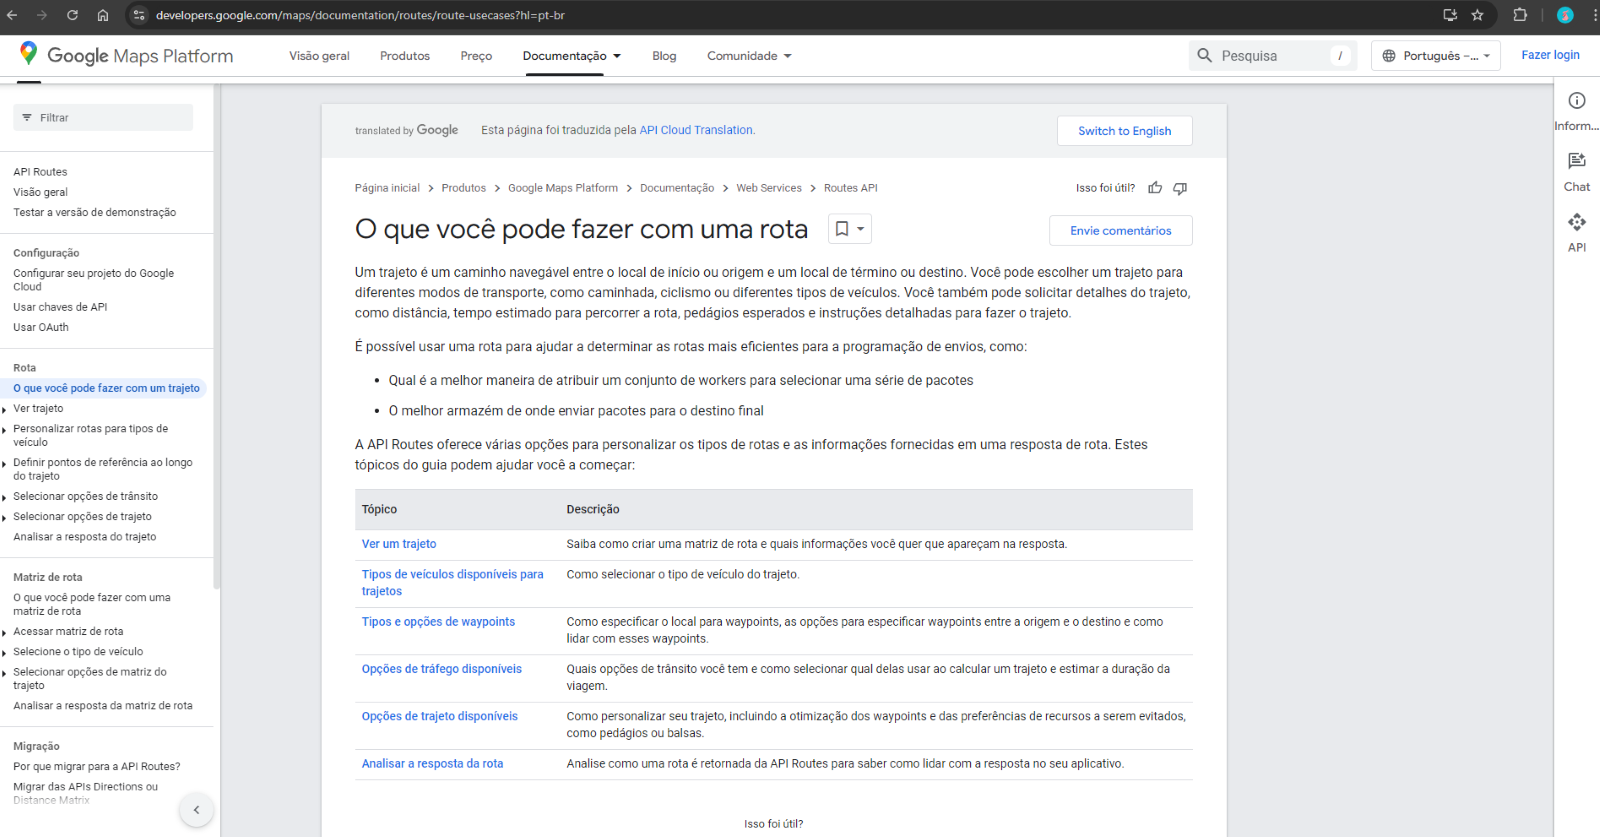Expand Selecione o tipo de veículo
1600x837 pixels.
[x=5, y=652]
